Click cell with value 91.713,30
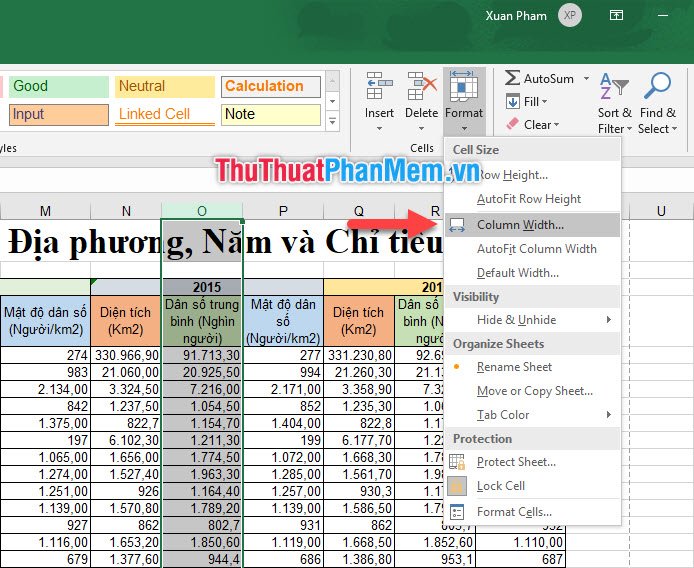694x568 pixels. tap(202, 355)
